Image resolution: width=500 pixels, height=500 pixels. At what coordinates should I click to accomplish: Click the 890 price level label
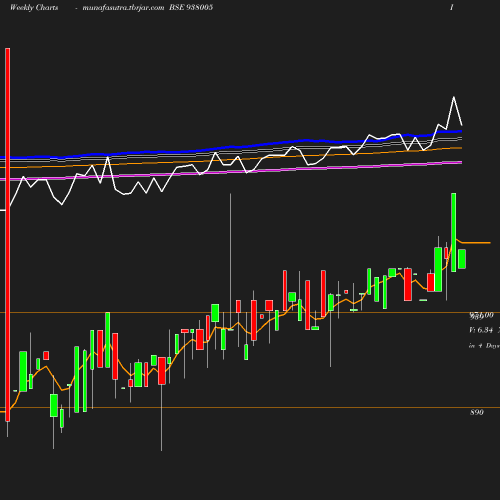coord(477,412)
